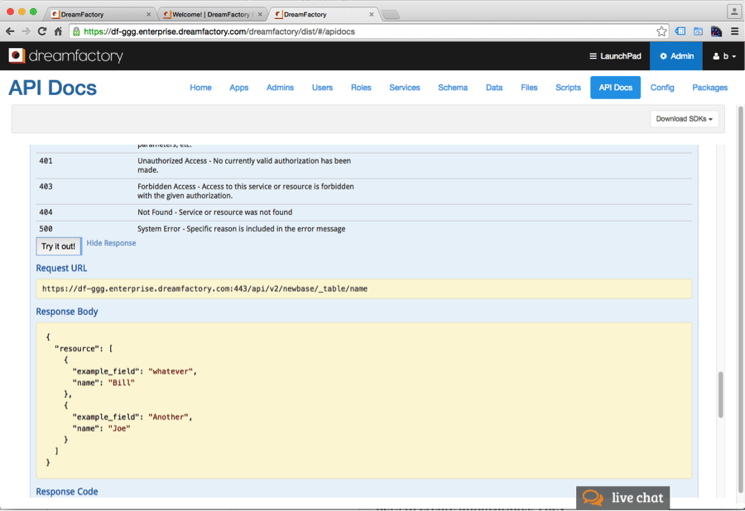The height and width of the screenshot is (511, 745).
Task: Reload the page with refresh icon
Action: 42,31
